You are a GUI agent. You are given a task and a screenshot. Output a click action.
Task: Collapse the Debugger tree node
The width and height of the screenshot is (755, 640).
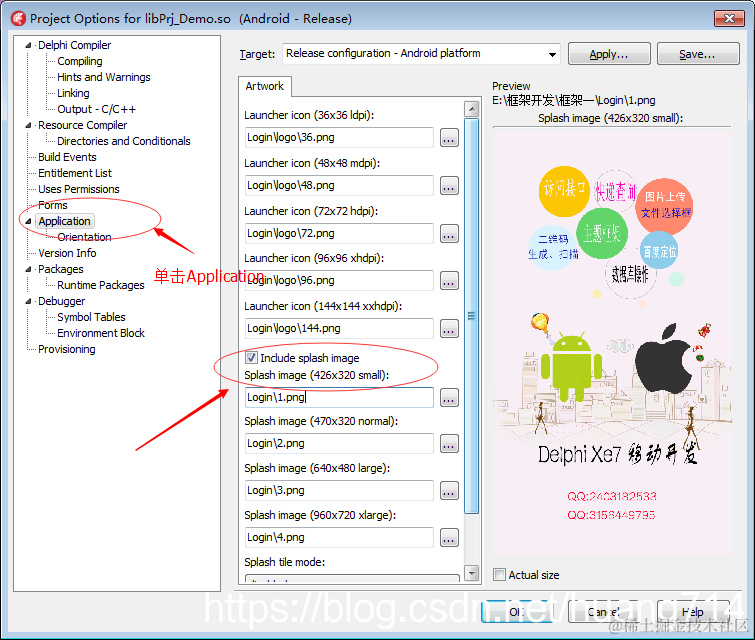pyautogui.click(x=28, y=301)
